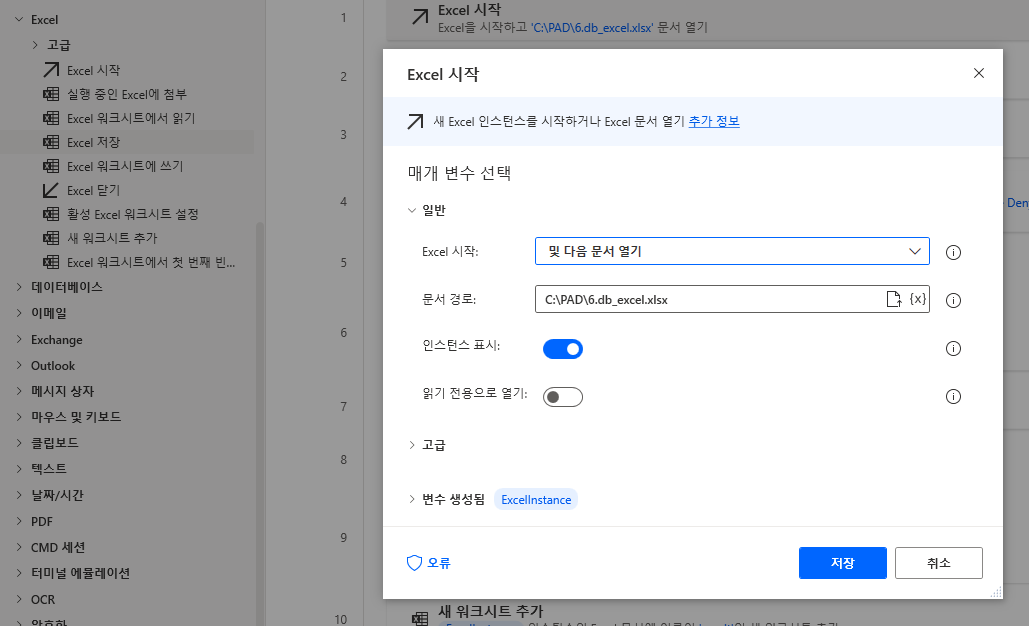This screenshot has width=1029, height=626.
Task: Expand the 마우스 및 키보드 group
Action: pos(19,417)
